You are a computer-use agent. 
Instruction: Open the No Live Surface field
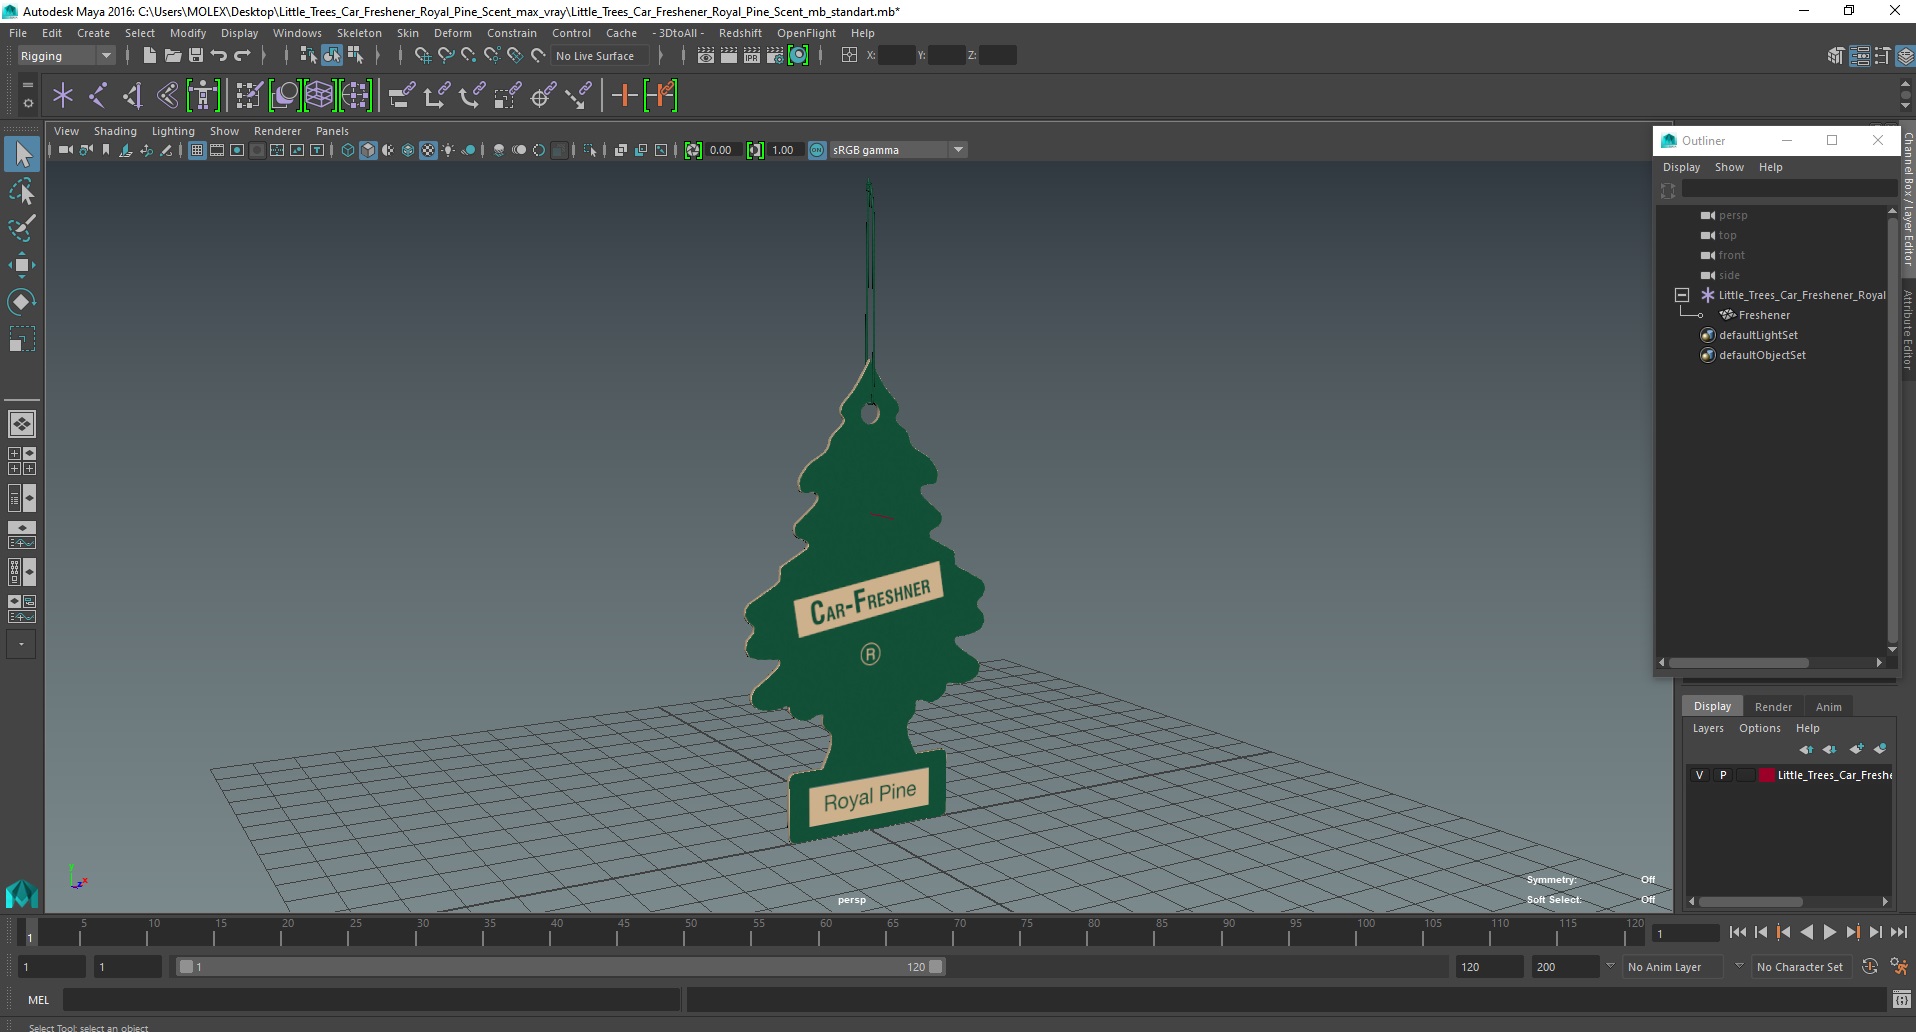point(600,56)
